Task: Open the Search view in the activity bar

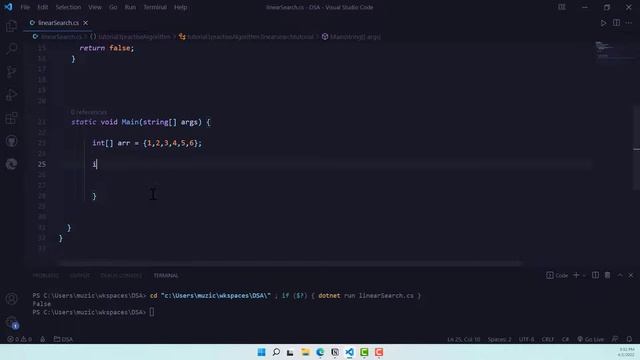Action: coord(11,49)
